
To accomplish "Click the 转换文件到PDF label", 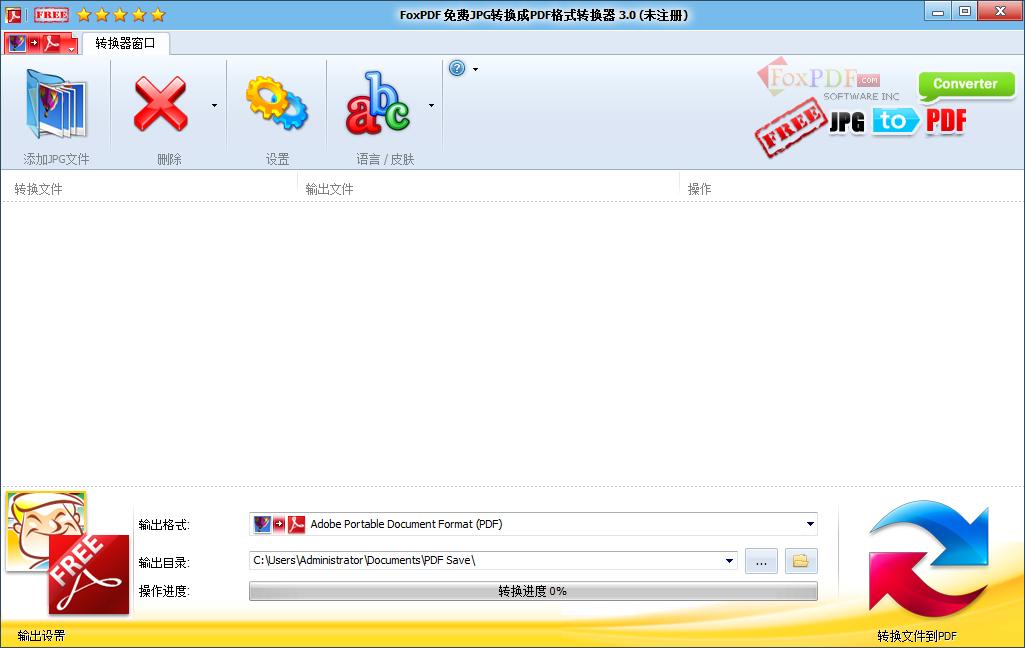I will coord(917,636).
